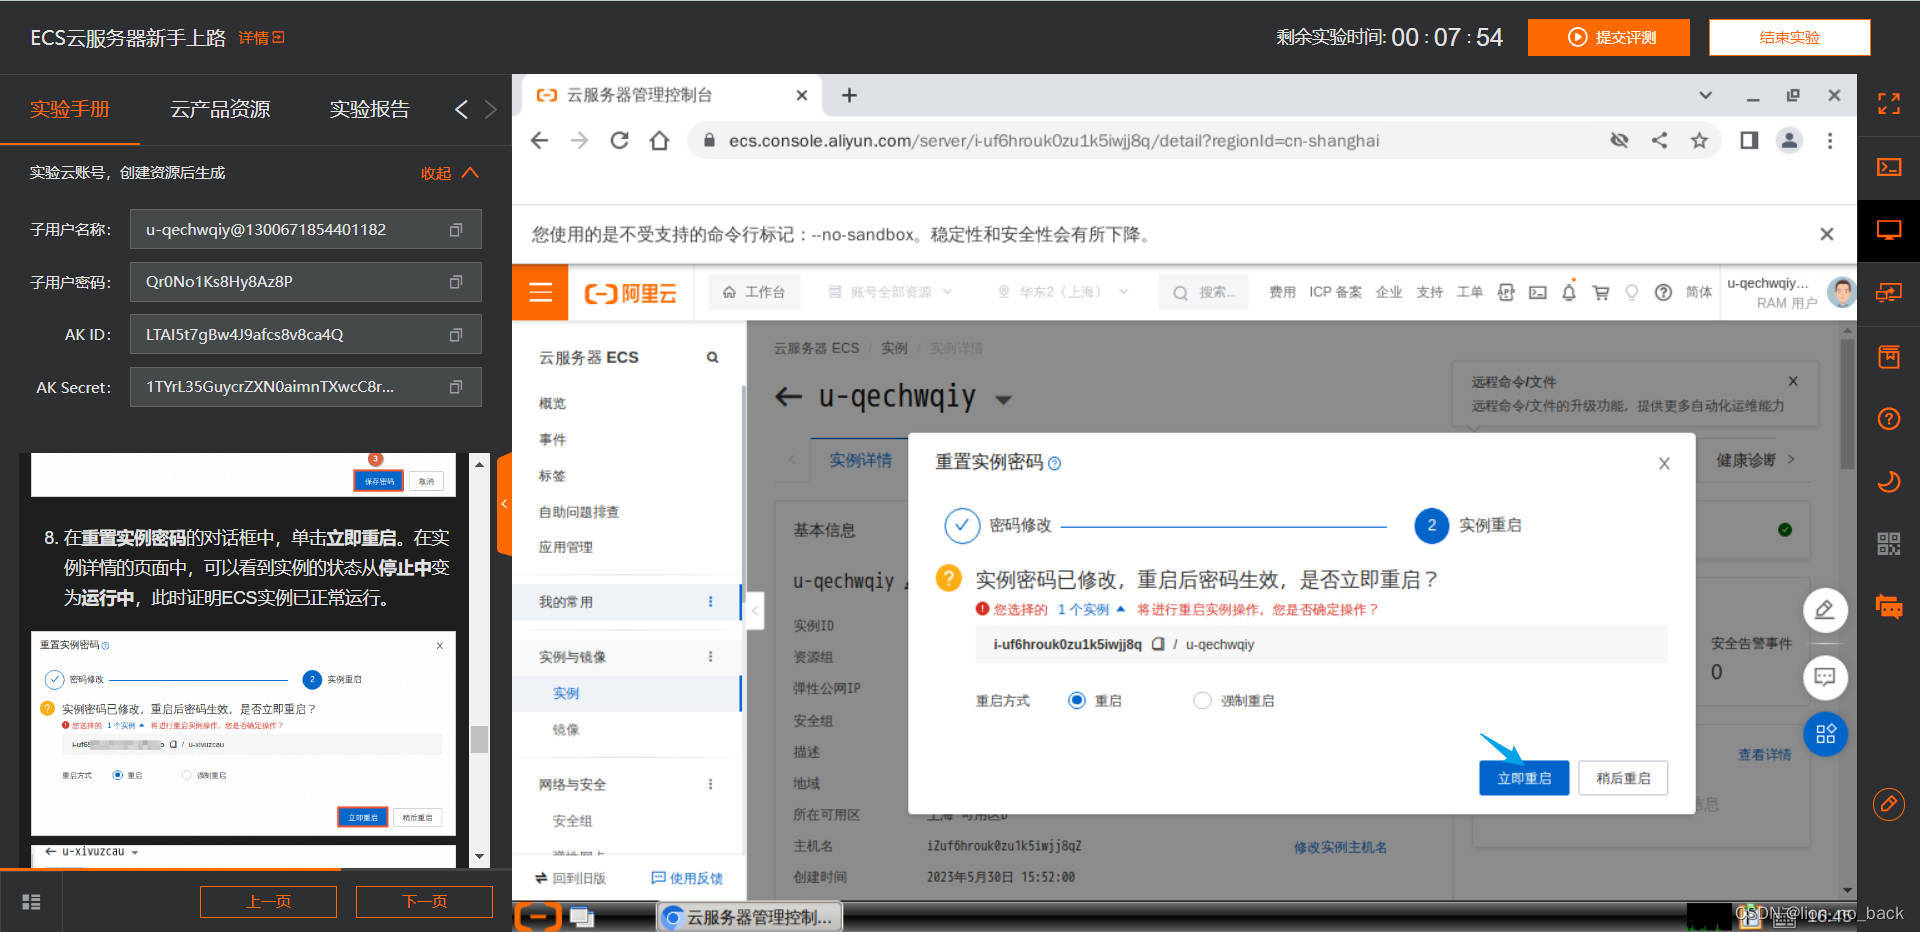Select 实例 in the ECS sidebar
Image resolution: width=1920 pixels, height=932 pixels.
566,693
